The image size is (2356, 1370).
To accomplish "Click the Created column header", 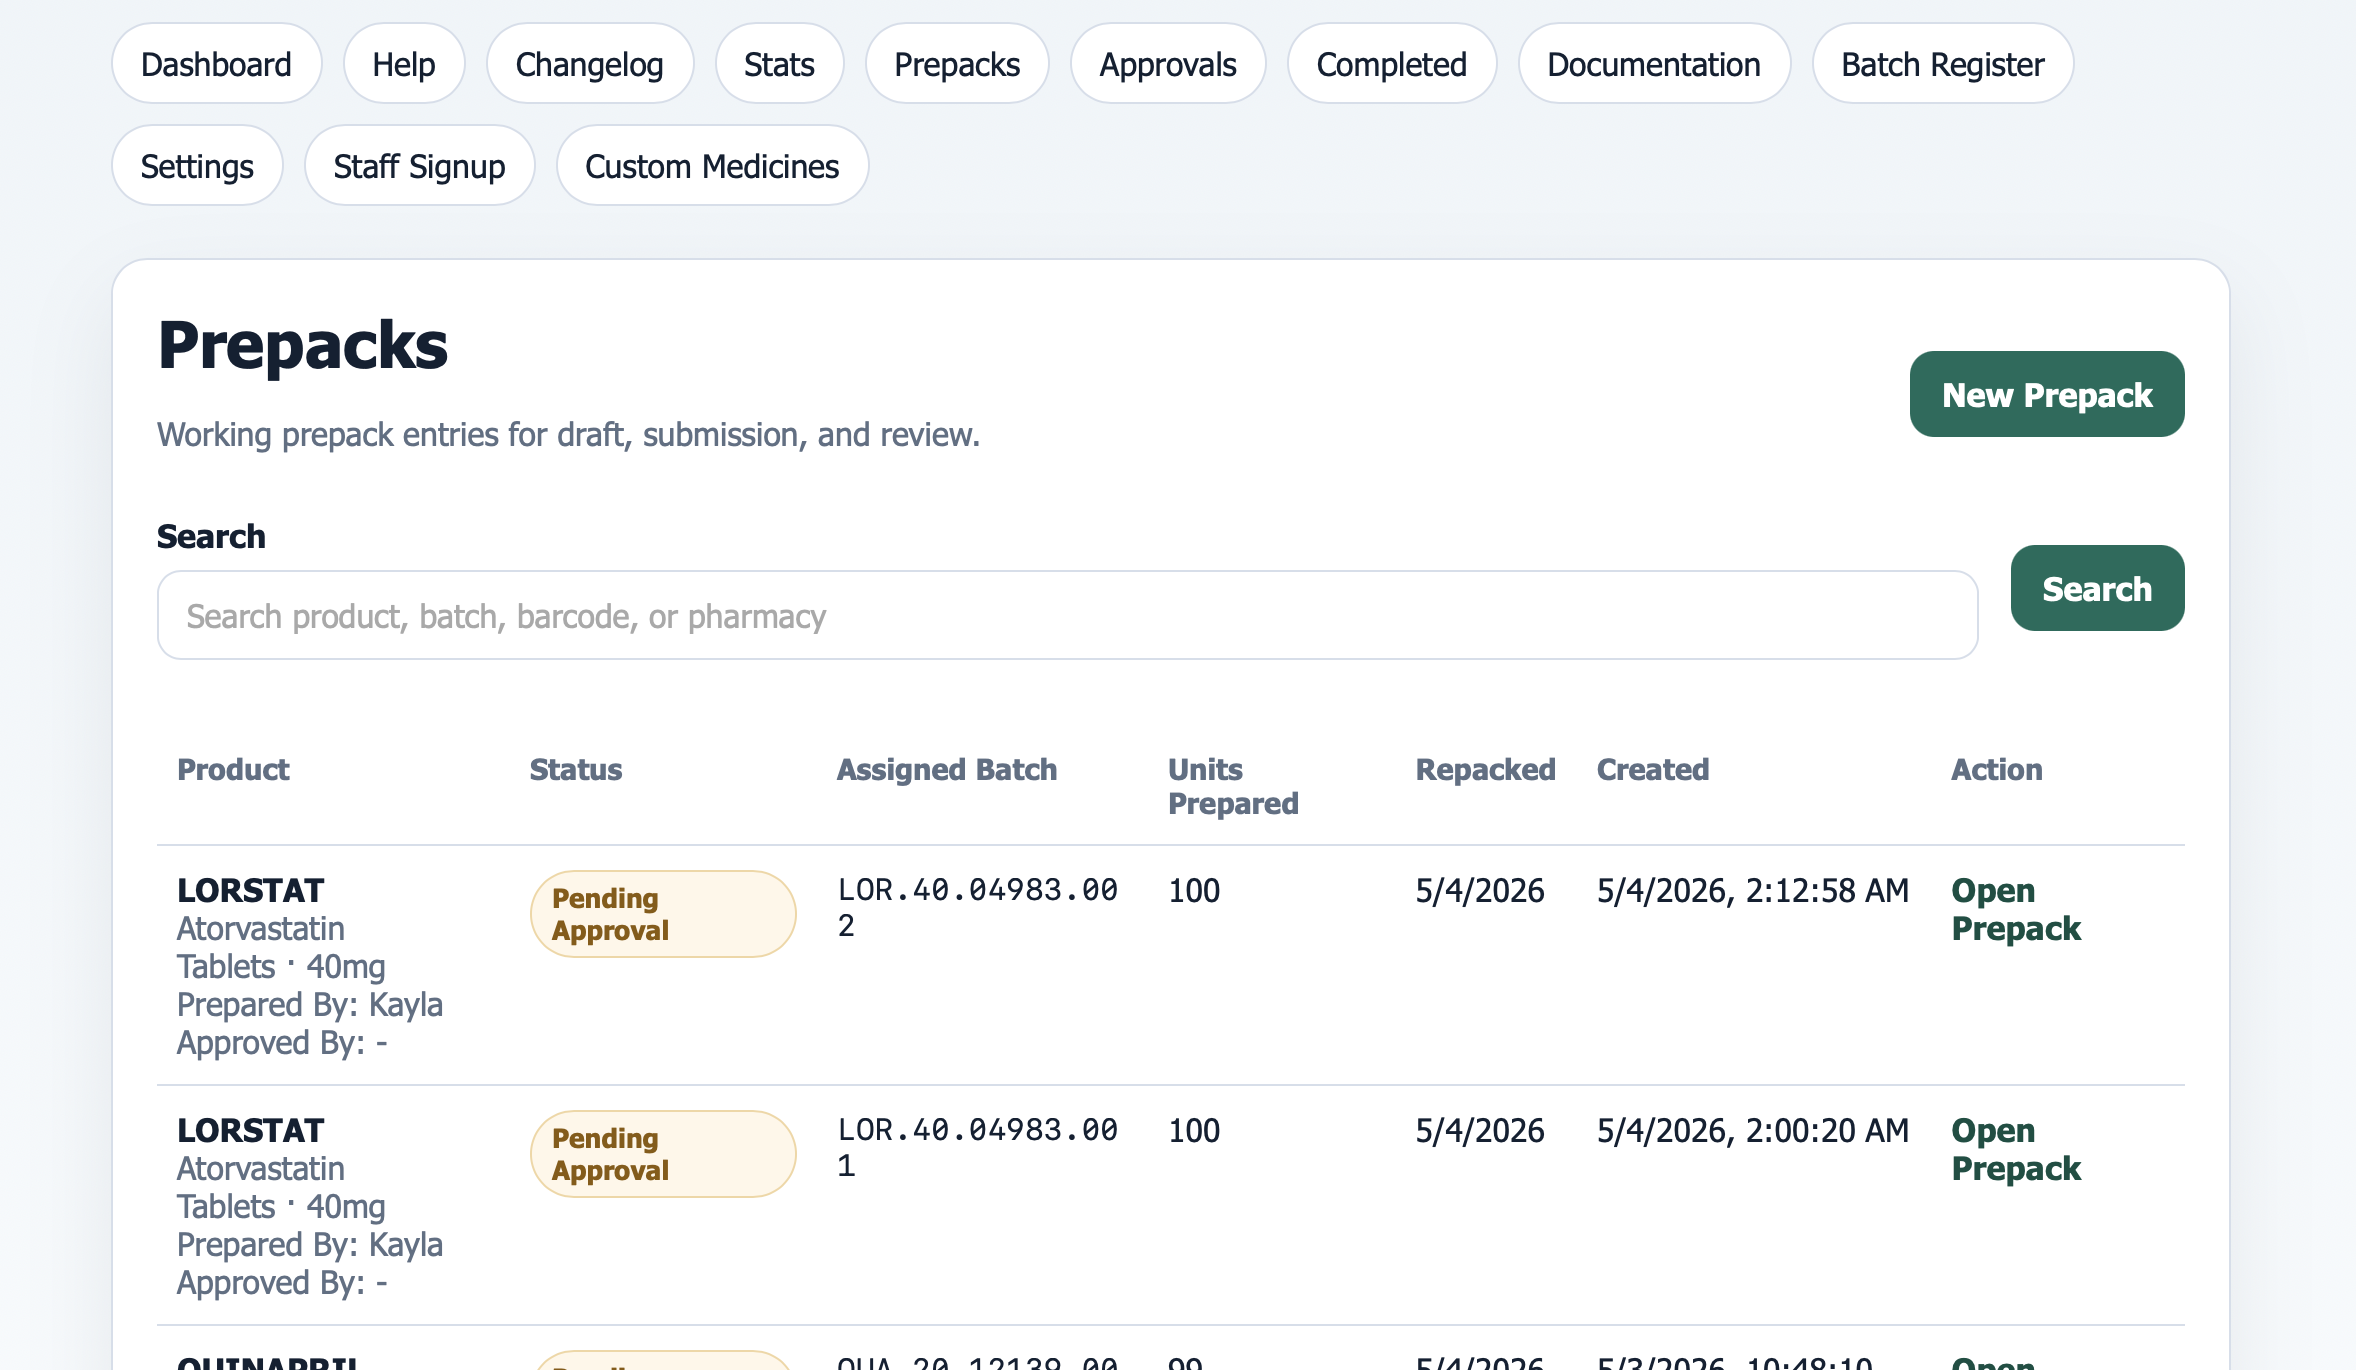I will [1653, 769].
